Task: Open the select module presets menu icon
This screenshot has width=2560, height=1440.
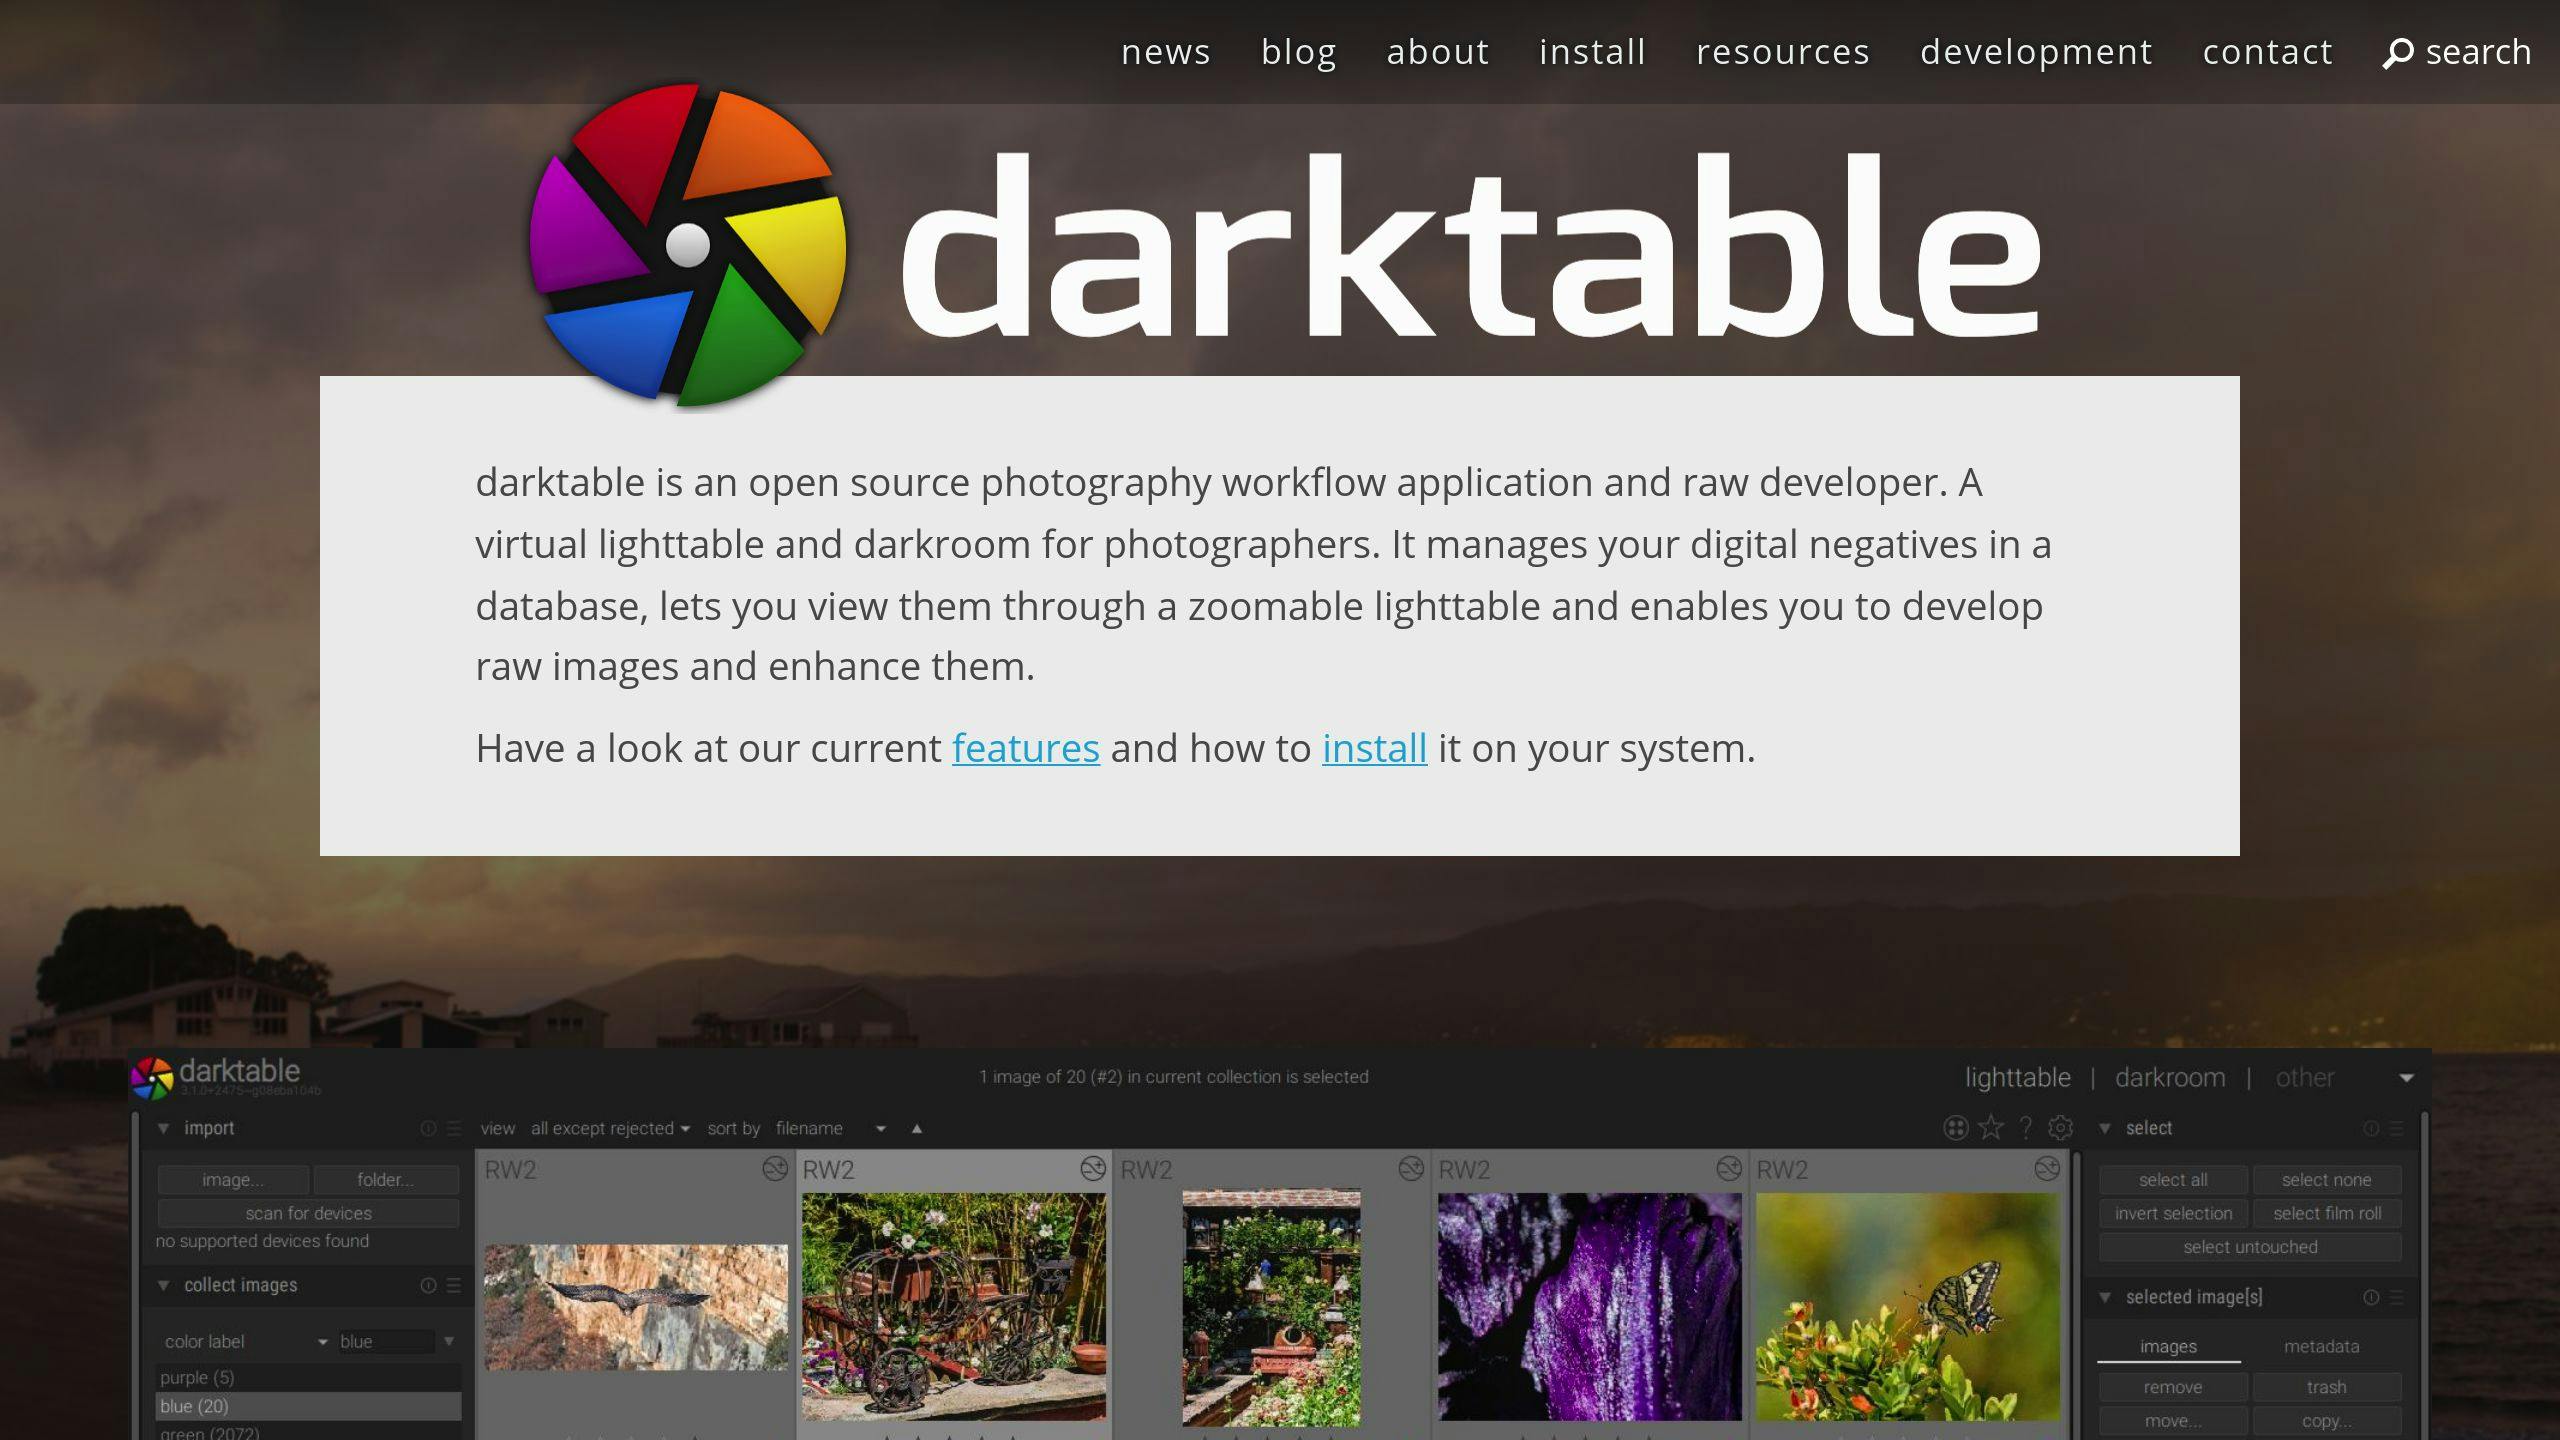Action: click(x=2396, y=1128)
